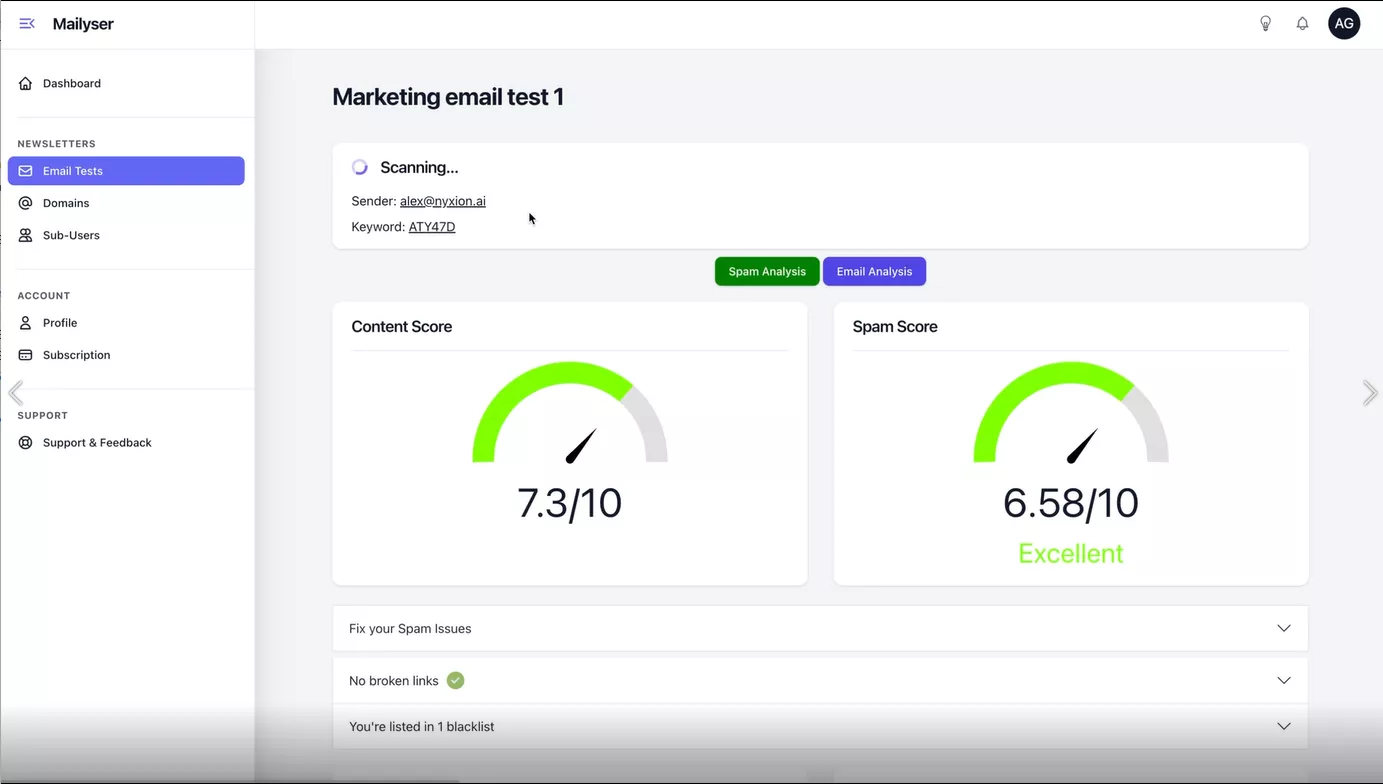Select Email Tests in the sidebar
Image resolution: width=1383 pixels, height=784 pixels.
126,171
